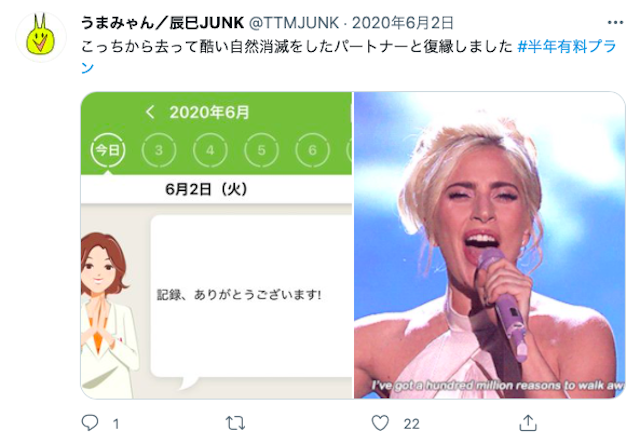Click the reply speech bubble icon
640x445 pixels.
[90, 423]
